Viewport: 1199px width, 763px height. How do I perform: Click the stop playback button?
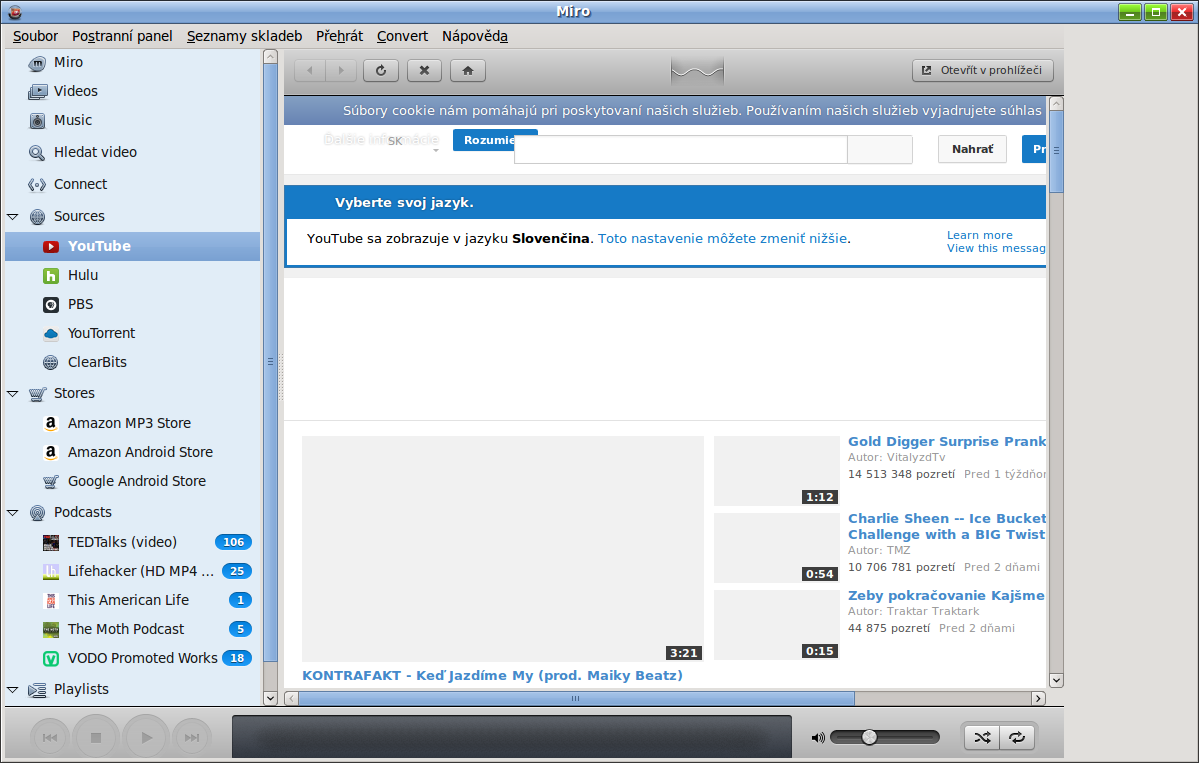point(96,738)
